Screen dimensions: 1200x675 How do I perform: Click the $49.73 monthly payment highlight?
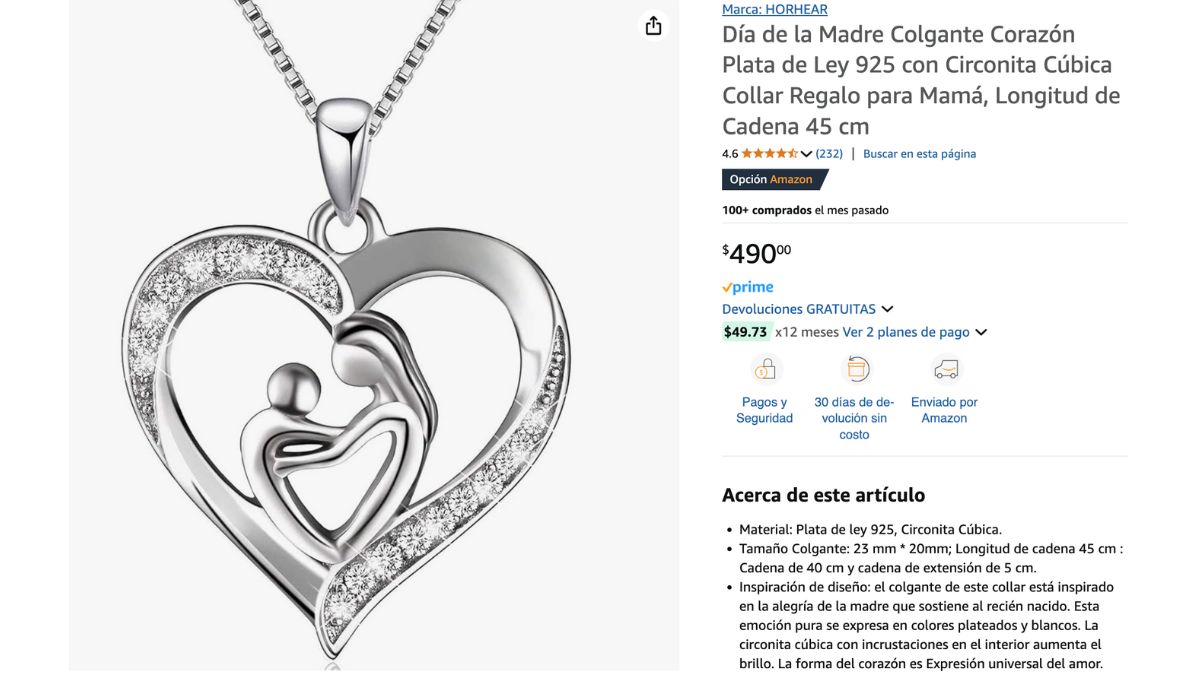(x=746, y=332)
